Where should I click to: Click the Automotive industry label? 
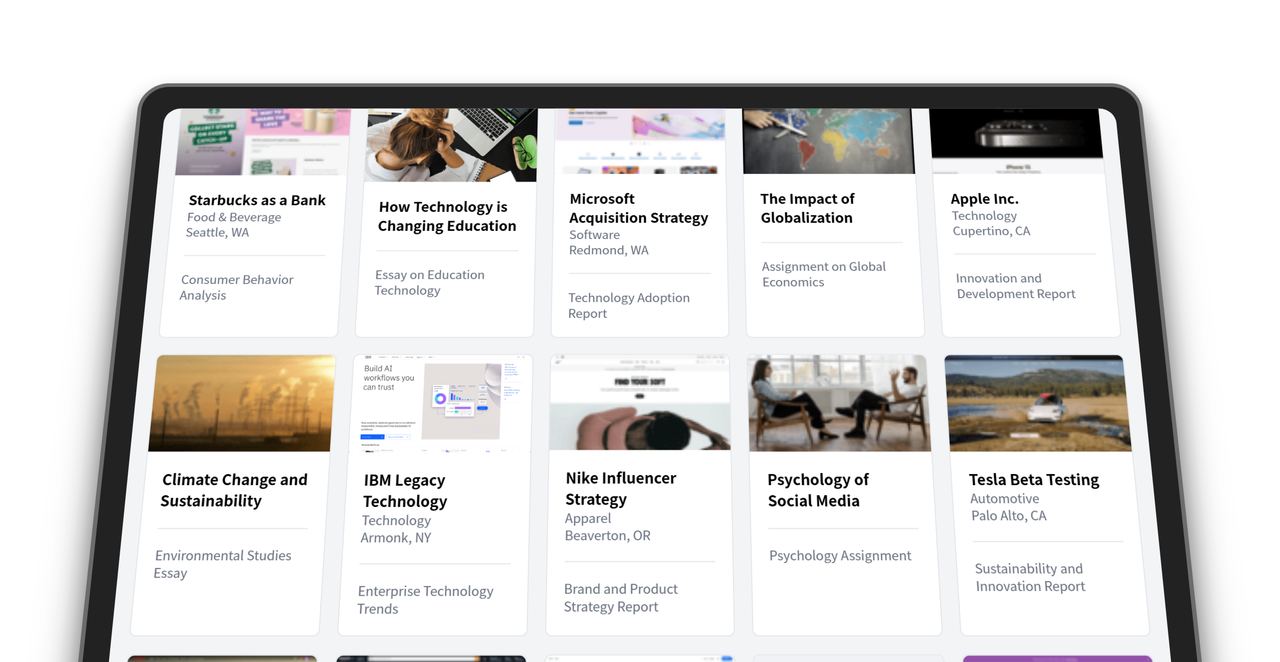pos(1005,499)
